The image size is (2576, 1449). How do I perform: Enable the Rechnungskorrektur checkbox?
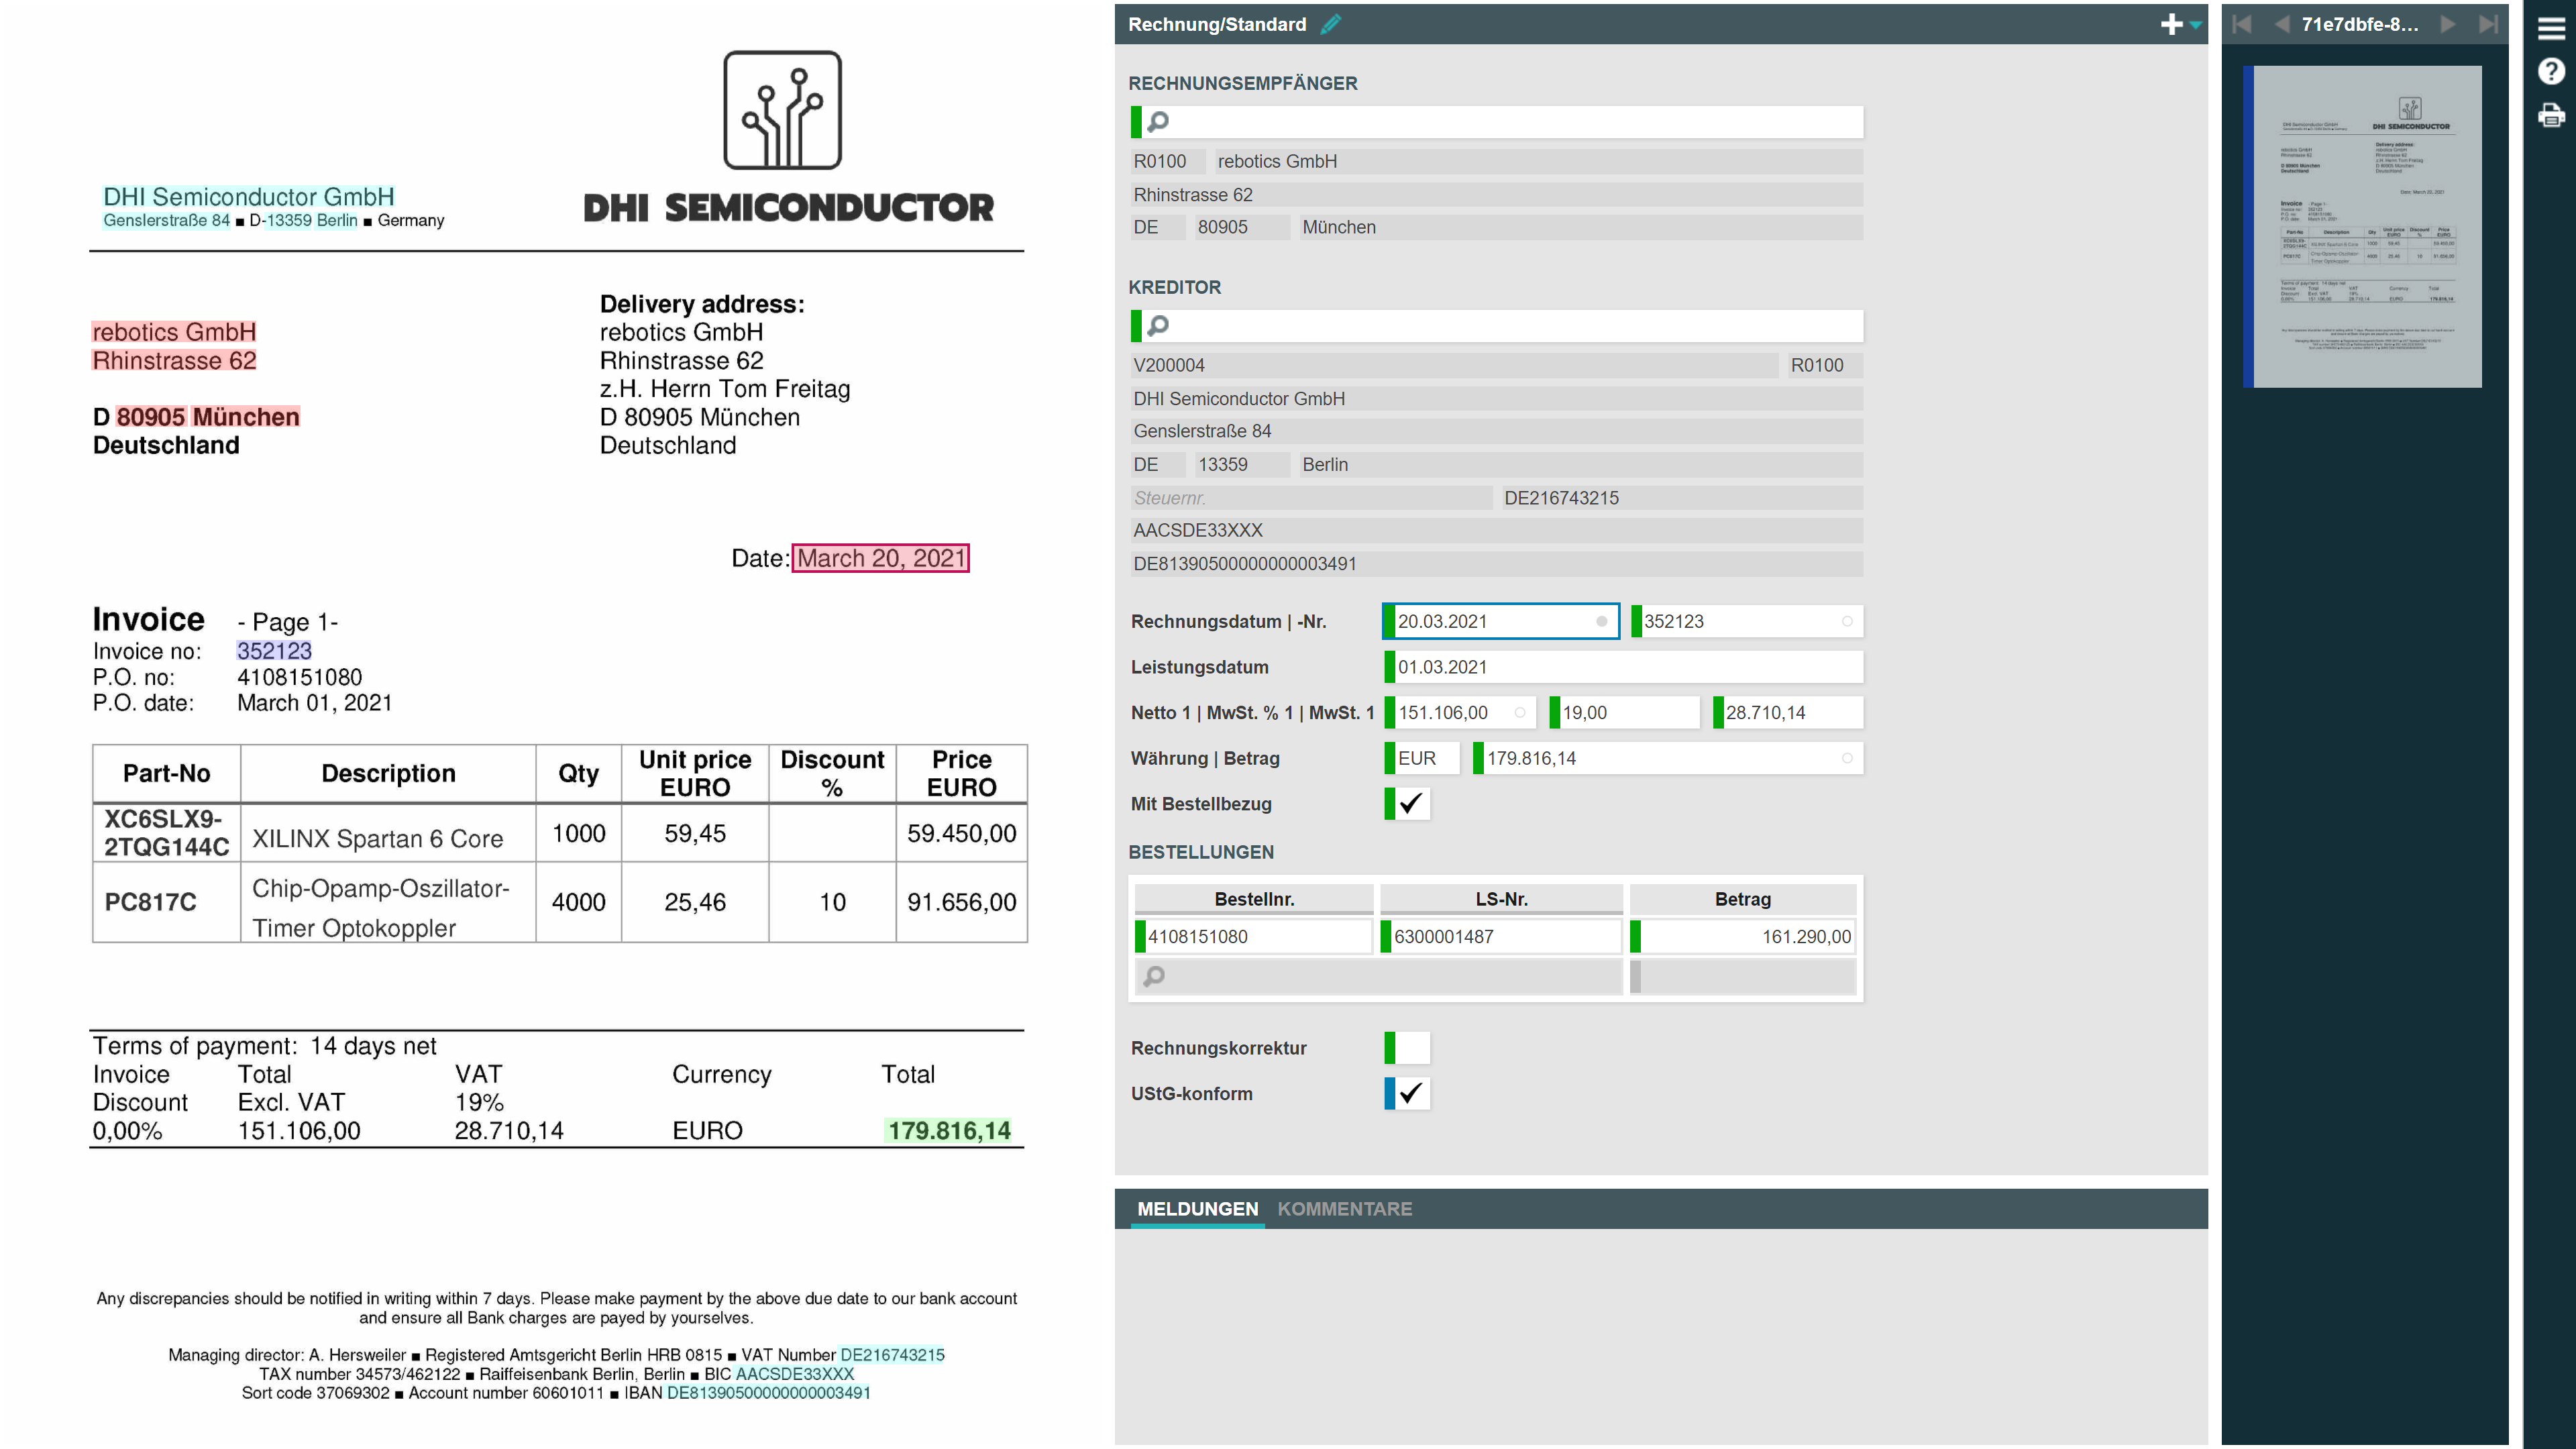tap(1410, 1047)
